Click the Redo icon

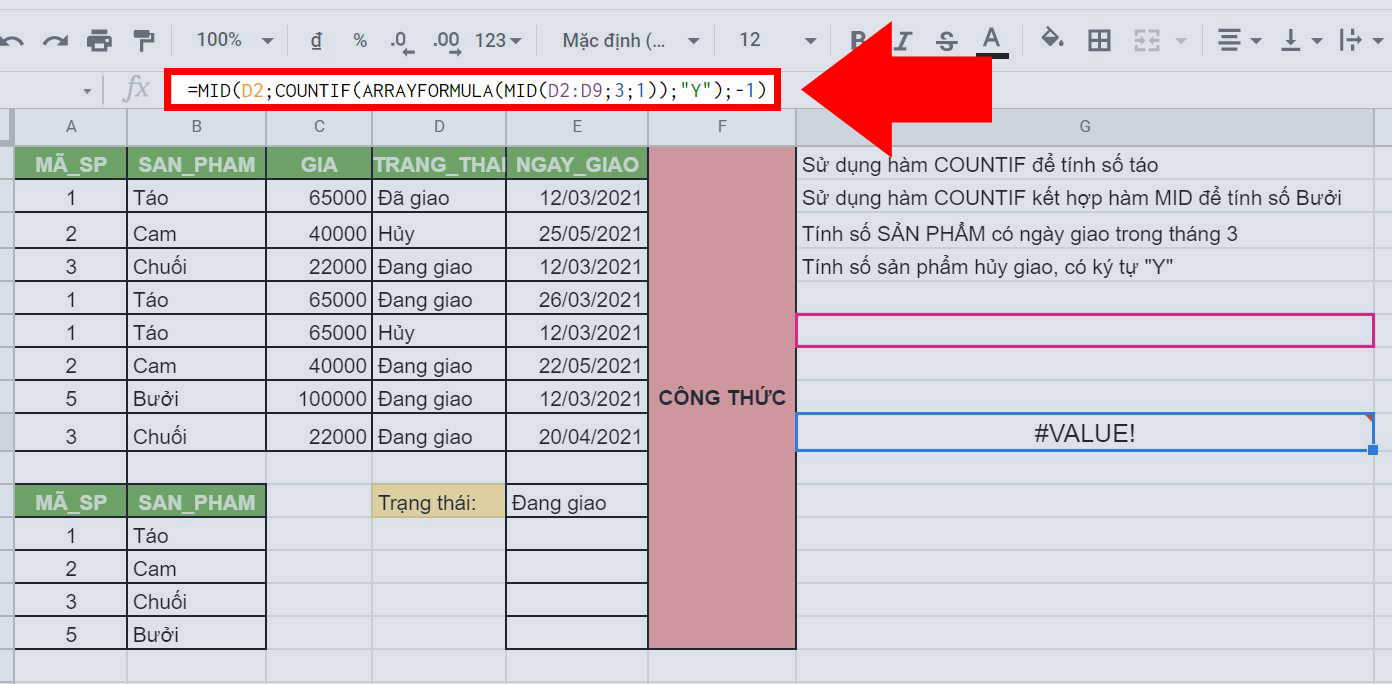[x=54, y=40]
